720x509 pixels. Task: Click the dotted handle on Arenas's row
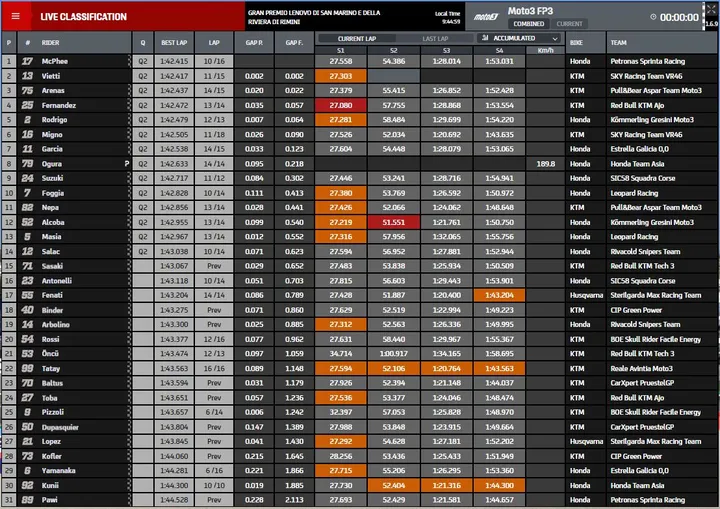tap(129, 90)
